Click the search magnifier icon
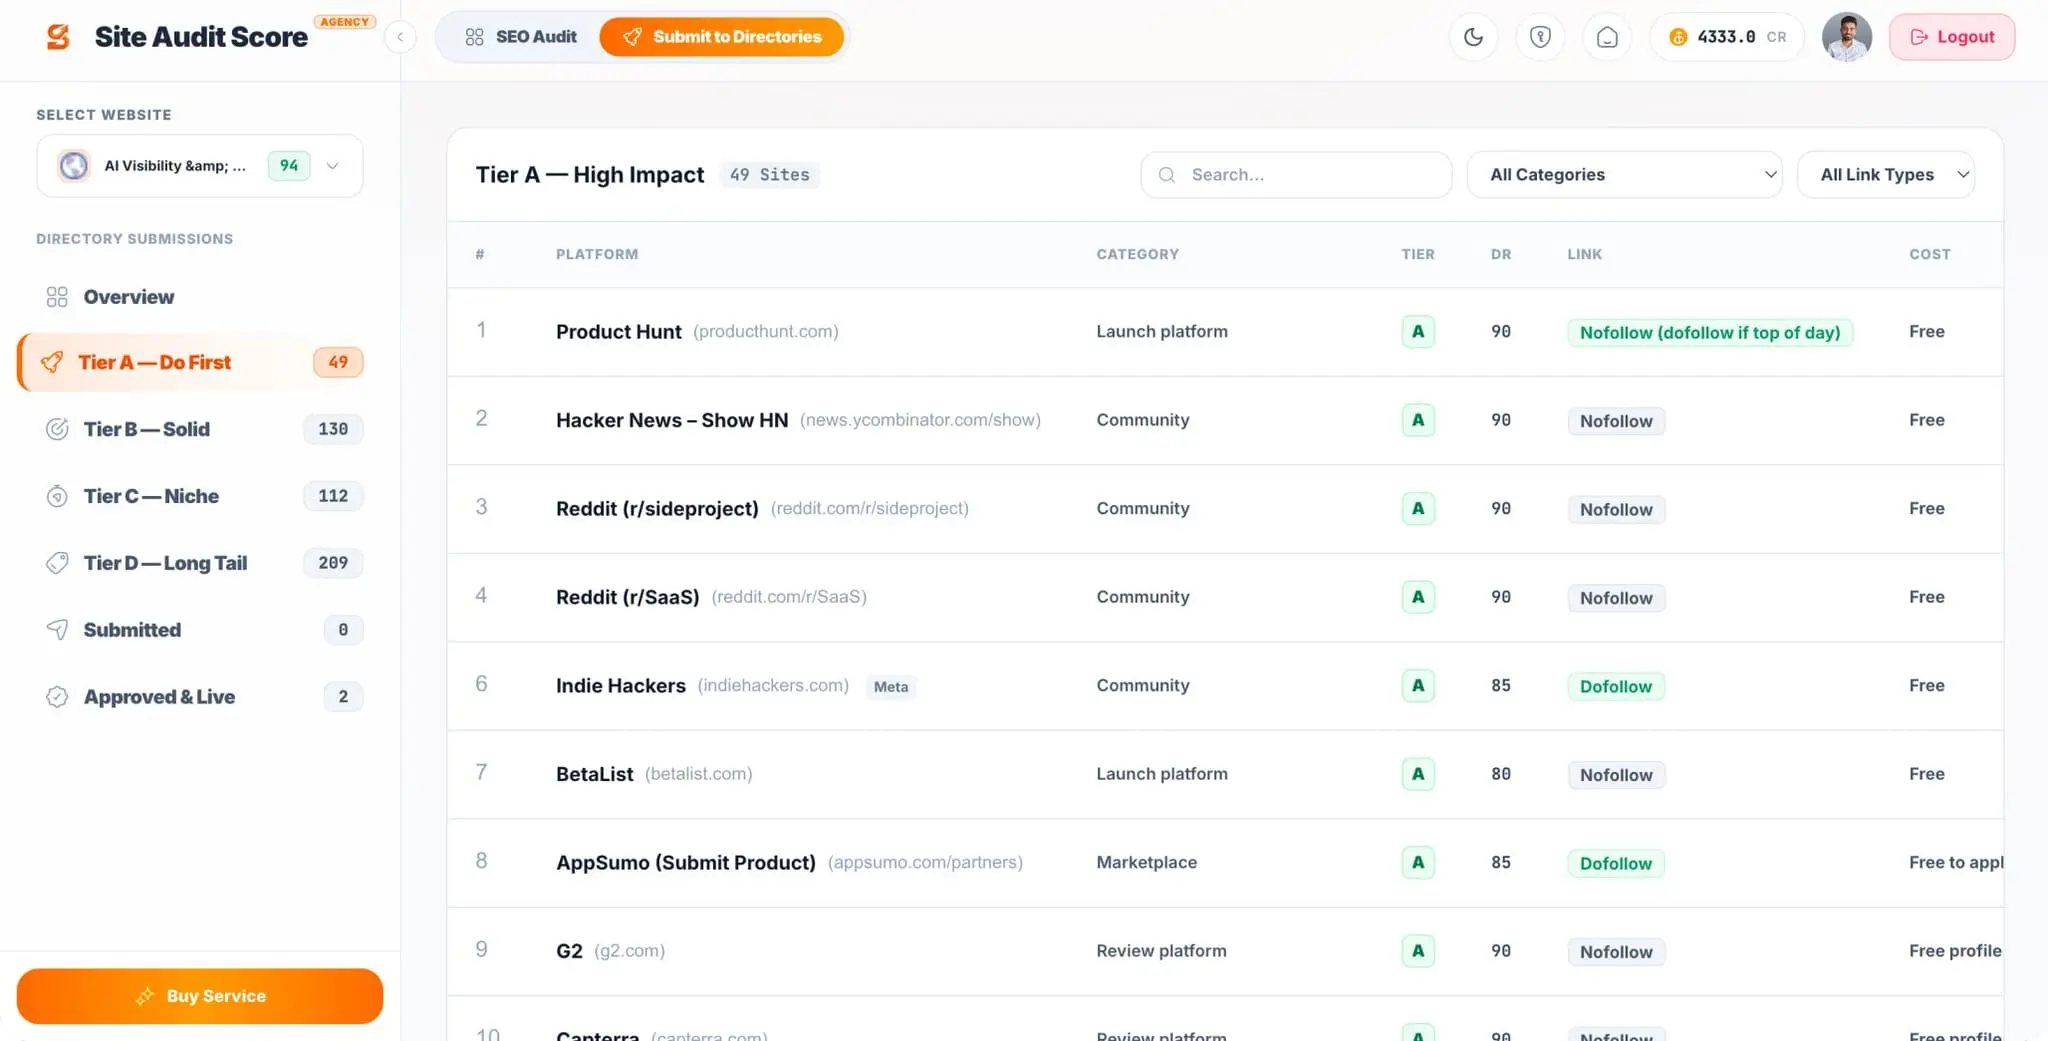This screenshot has width=2048, height=1041. click(x=1166, y=175)
